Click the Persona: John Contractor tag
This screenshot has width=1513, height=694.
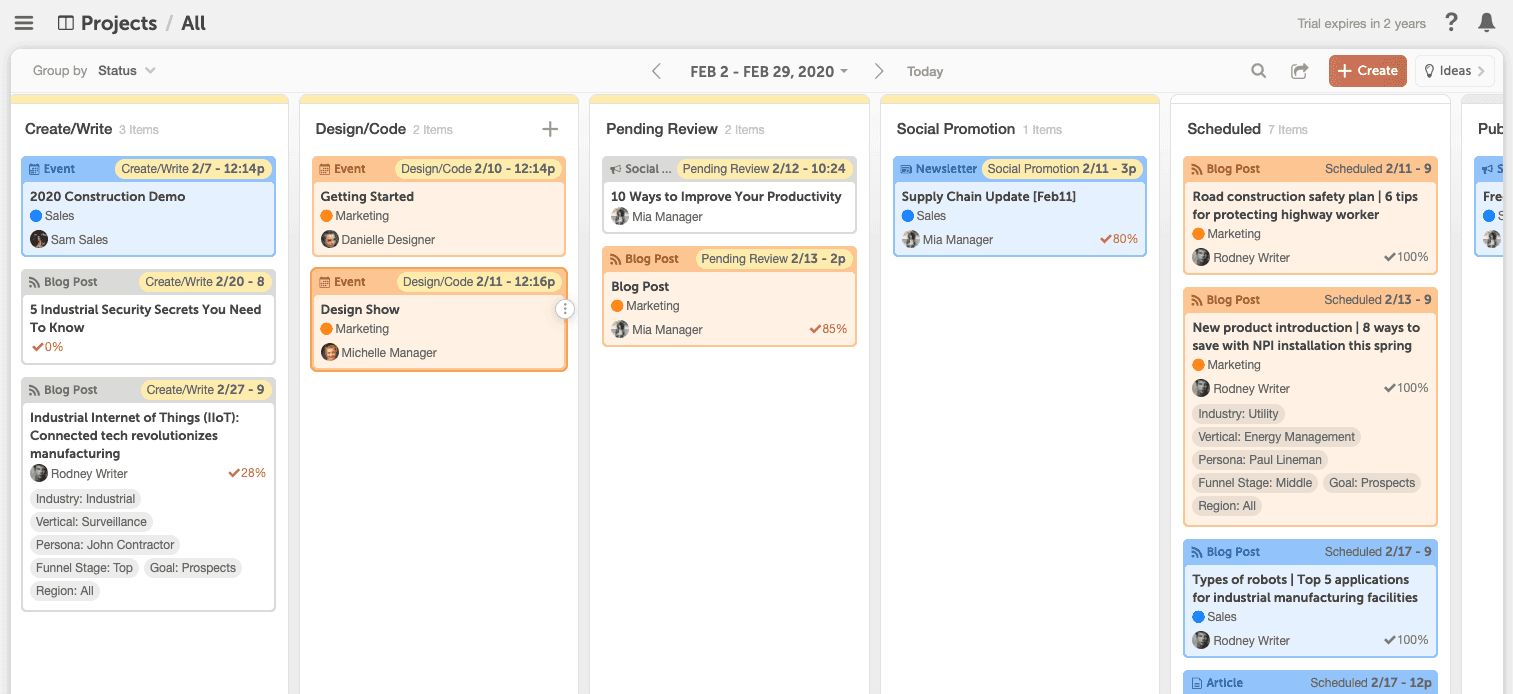(105, 545)
